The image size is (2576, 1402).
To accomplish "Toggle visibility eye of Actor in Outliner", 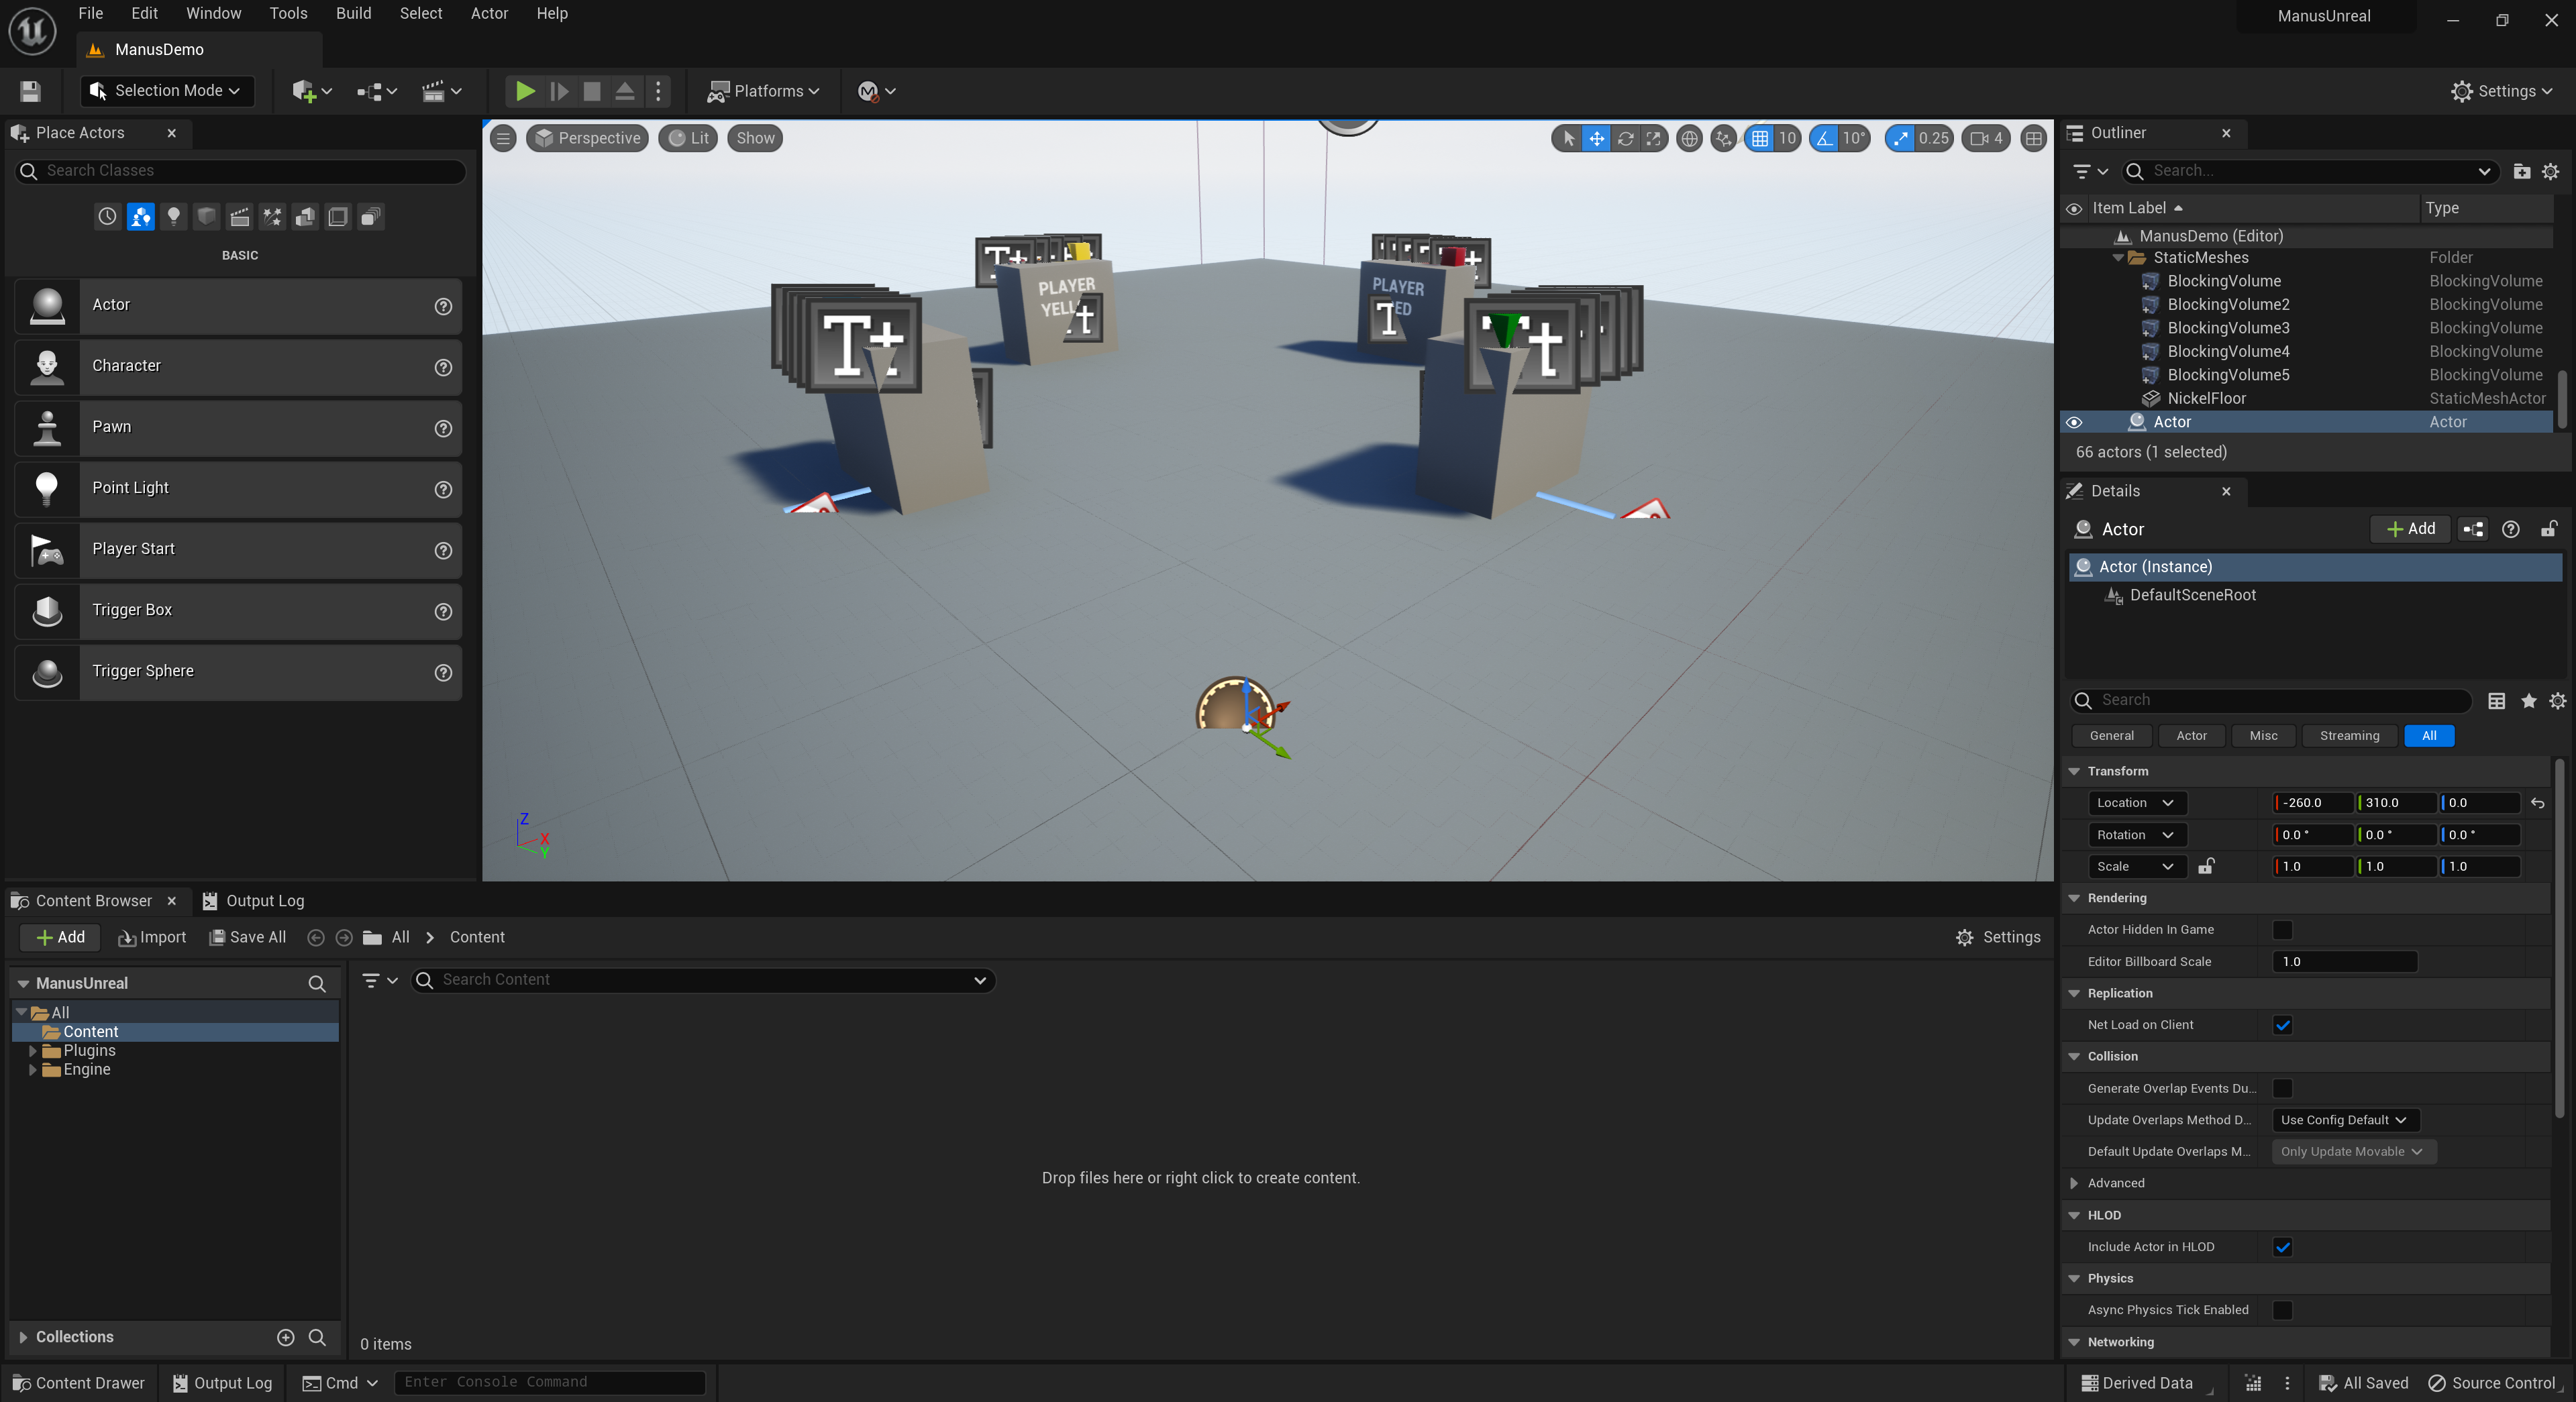I will [x=2074, y=422].
